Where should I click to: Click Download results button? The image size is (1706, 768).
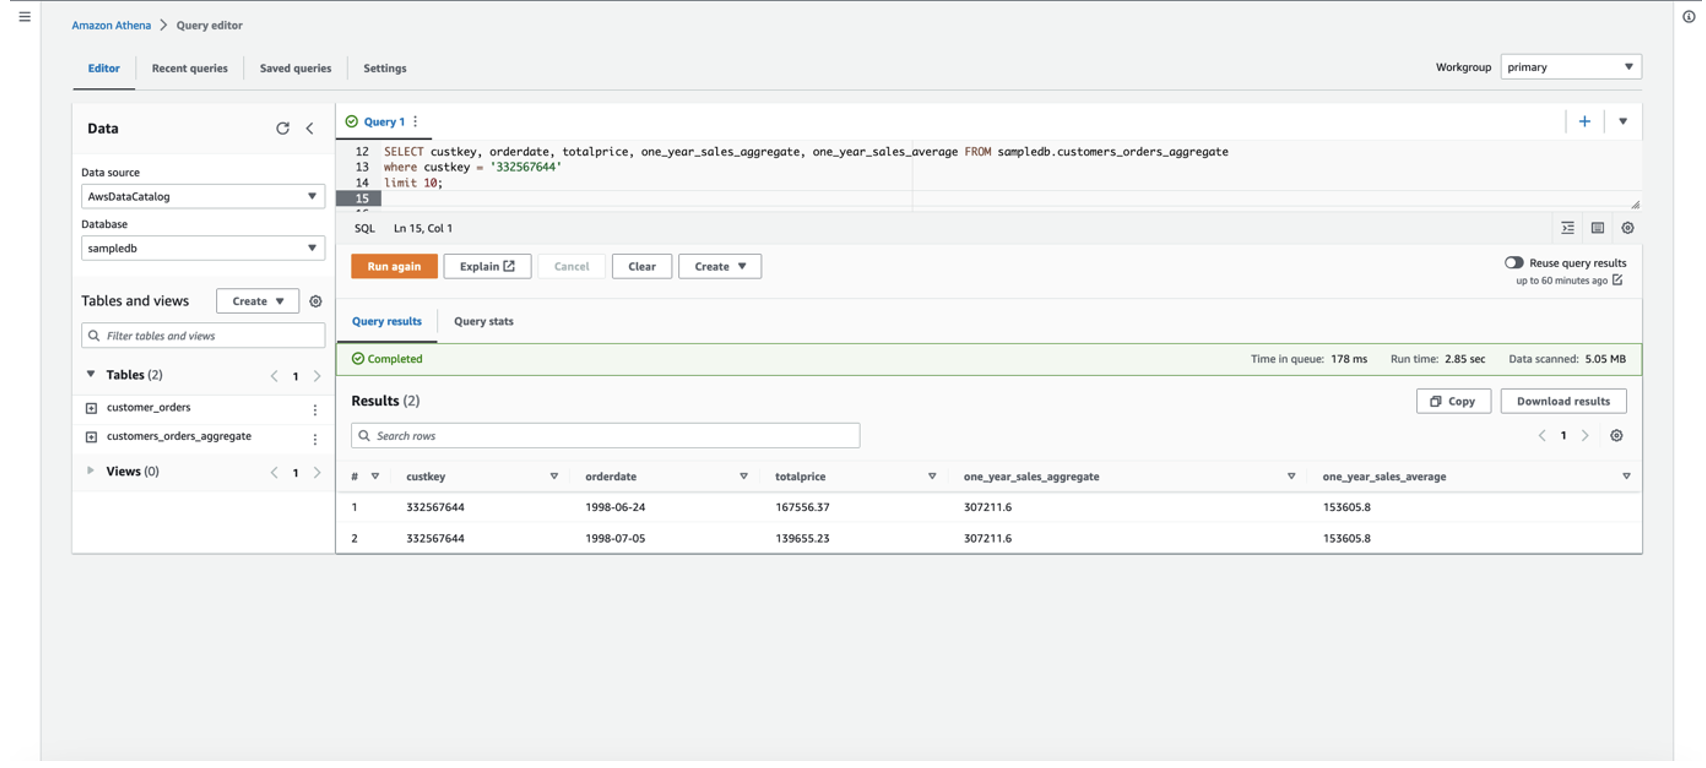[1564, 401]
